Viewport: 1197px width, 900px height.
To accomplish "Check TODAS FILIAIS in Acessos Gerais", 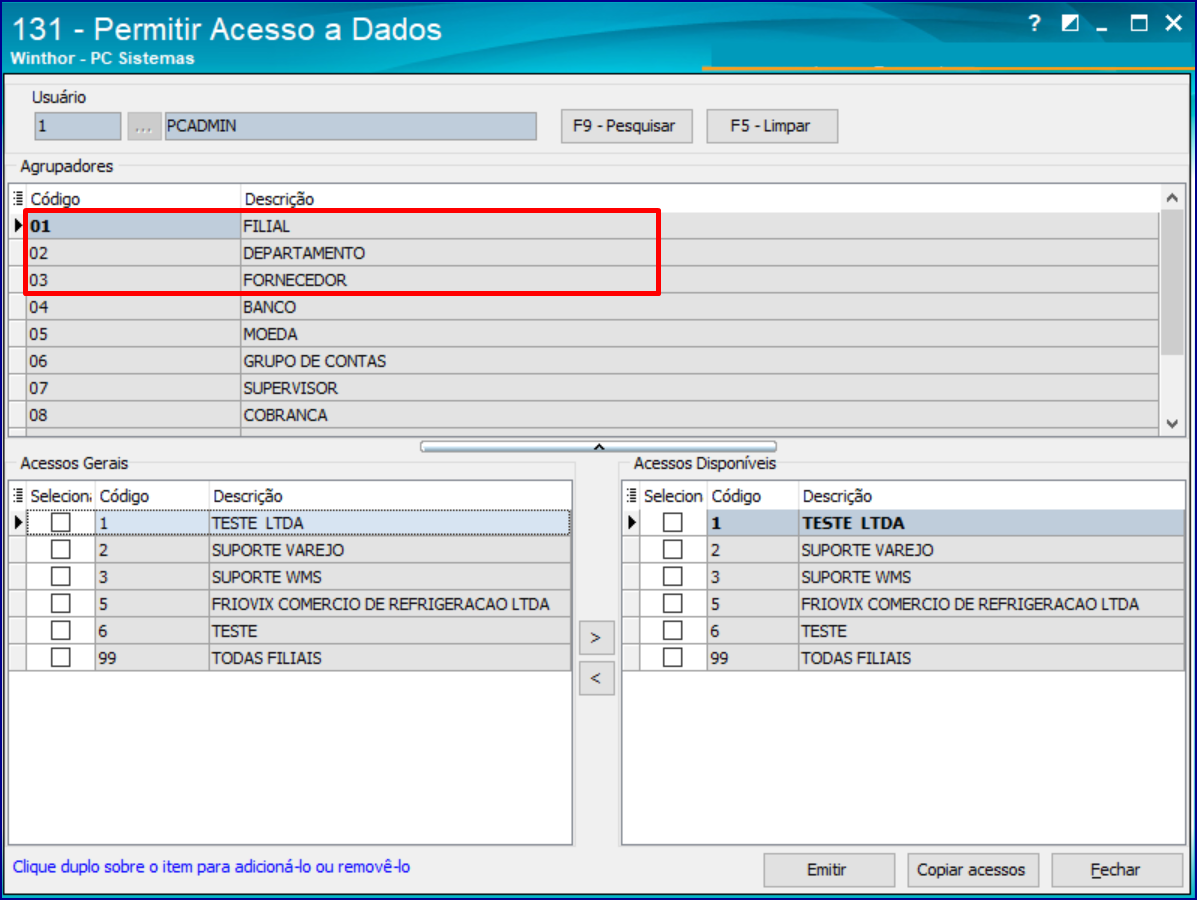I will coord(61,657).
